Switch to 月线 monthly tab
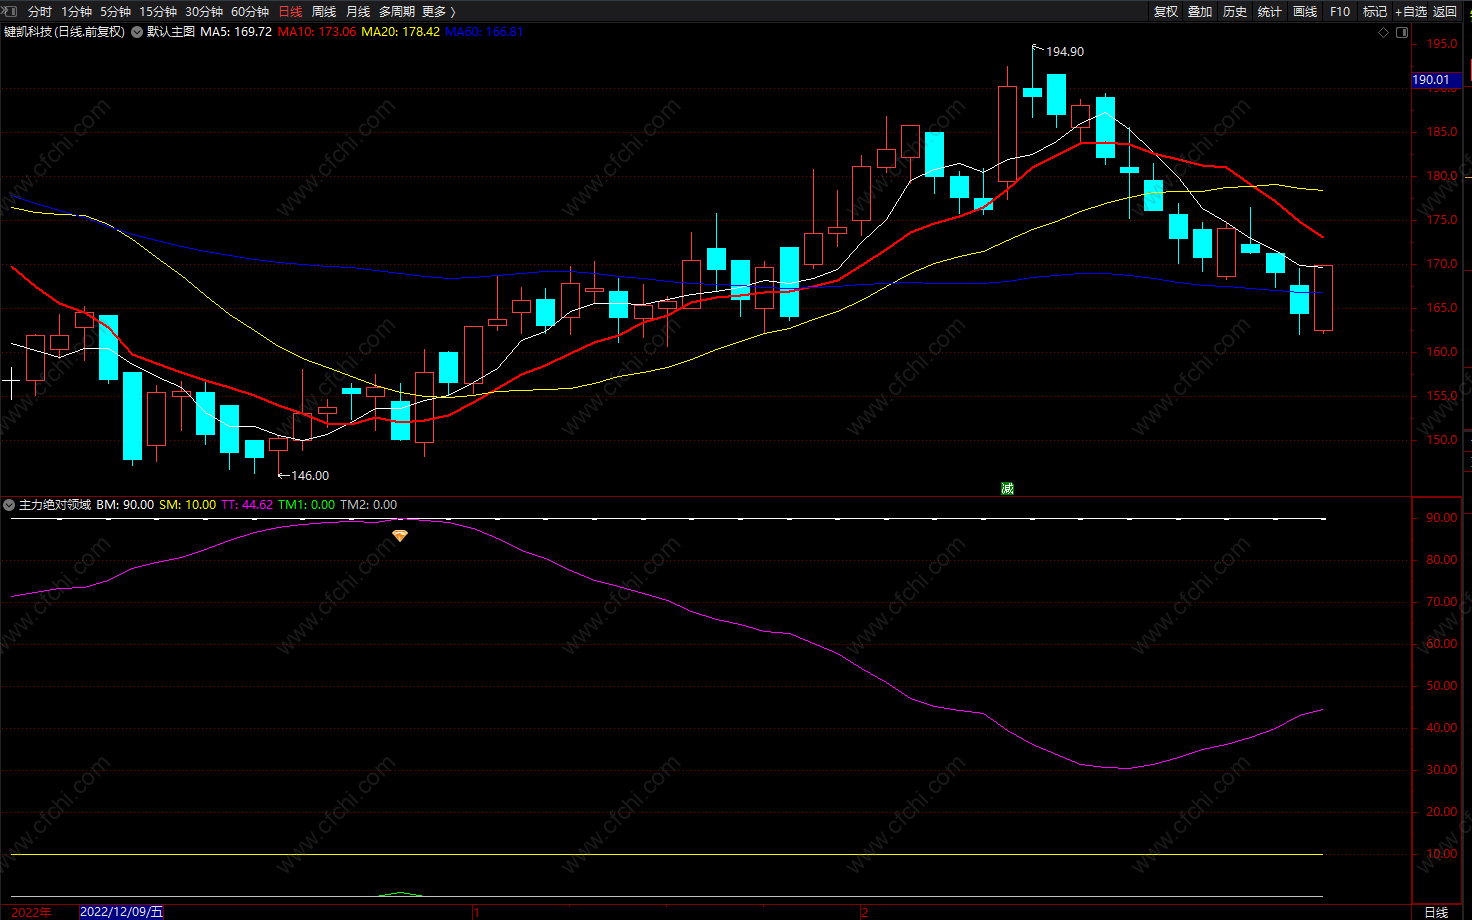 (358, 12)
